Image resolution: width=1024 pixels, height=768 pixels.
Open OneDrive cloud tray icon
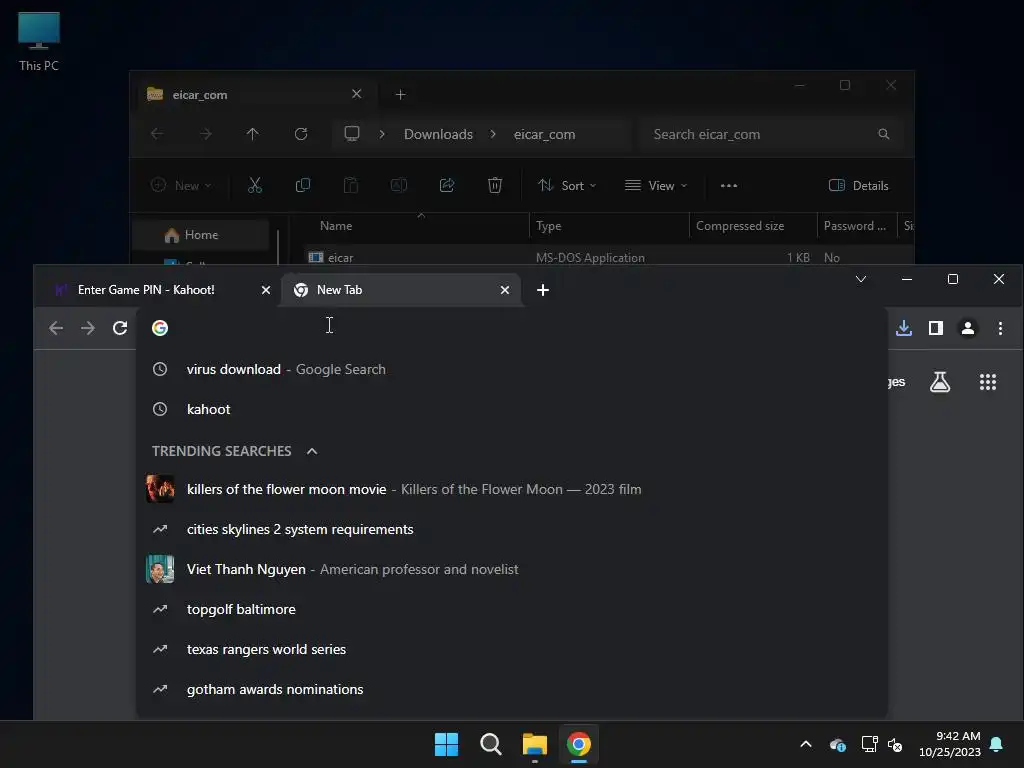point(838,744)
